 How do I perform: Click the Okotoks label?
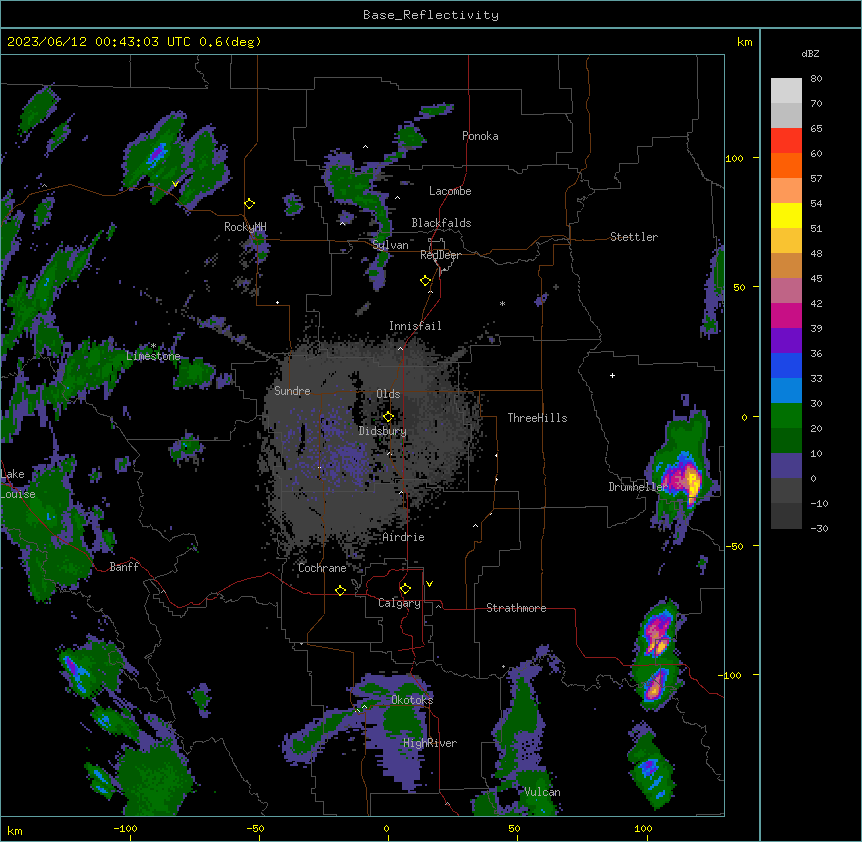[412, 700]
